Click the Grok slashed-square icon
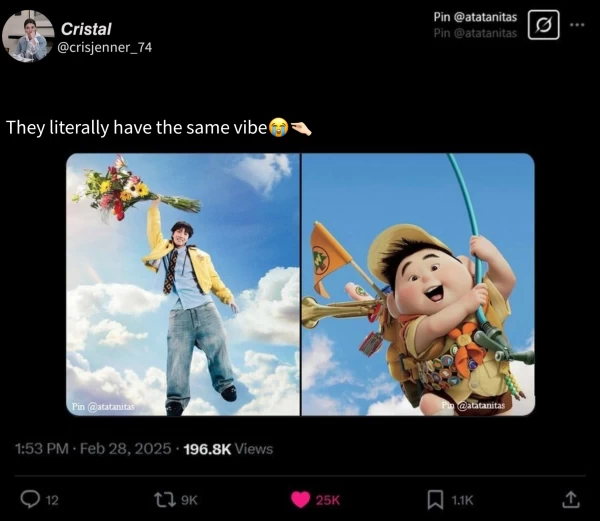 click(542, 25)
